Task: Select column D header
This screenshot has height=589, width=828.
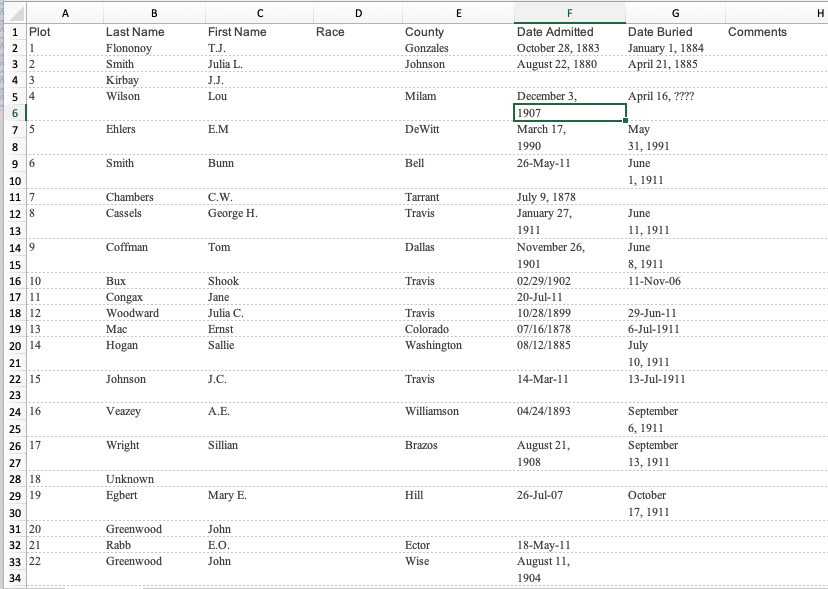Action: tap(358, 13)
